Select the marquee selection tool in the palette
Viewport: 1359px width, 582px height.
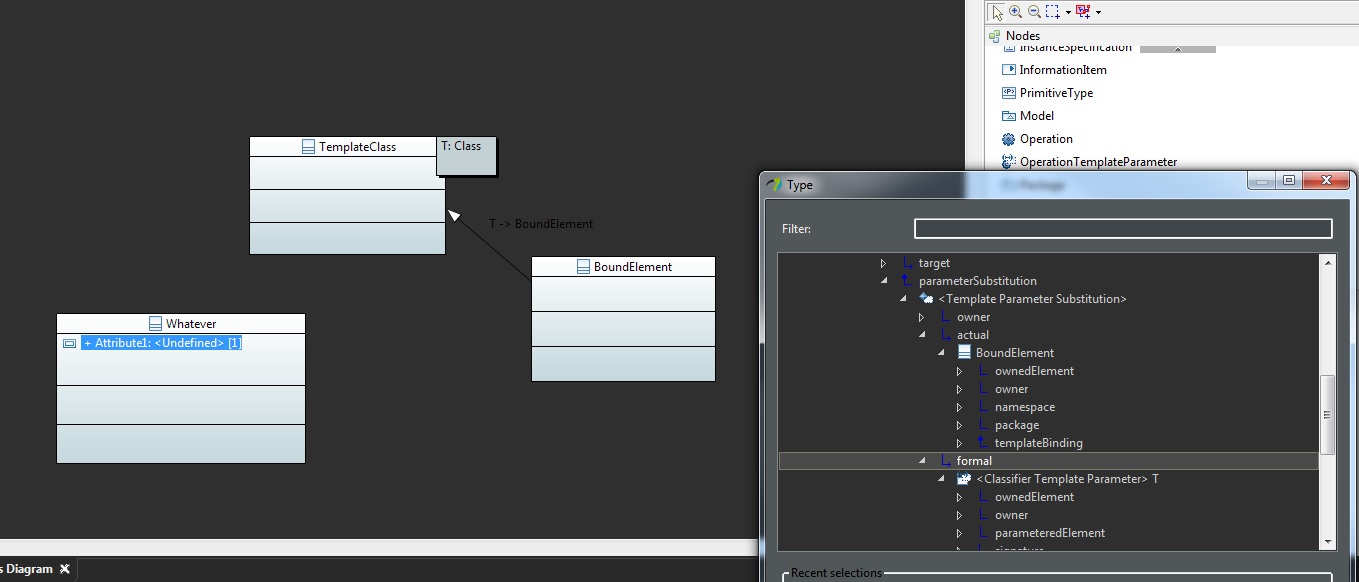pyautogui.click(x=1053, y=12)
